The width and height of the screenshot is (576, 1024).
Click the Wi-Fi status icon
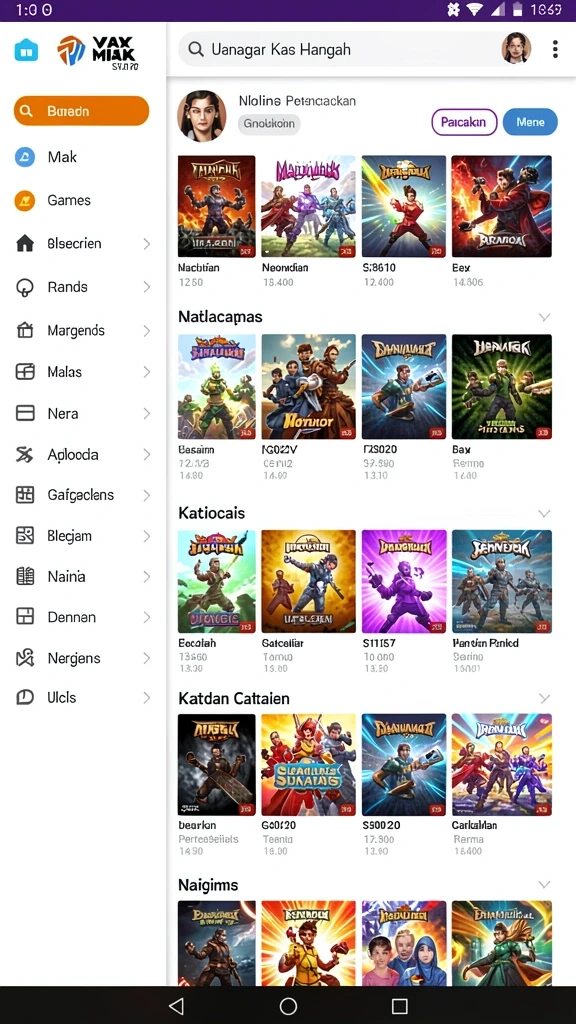474,10
